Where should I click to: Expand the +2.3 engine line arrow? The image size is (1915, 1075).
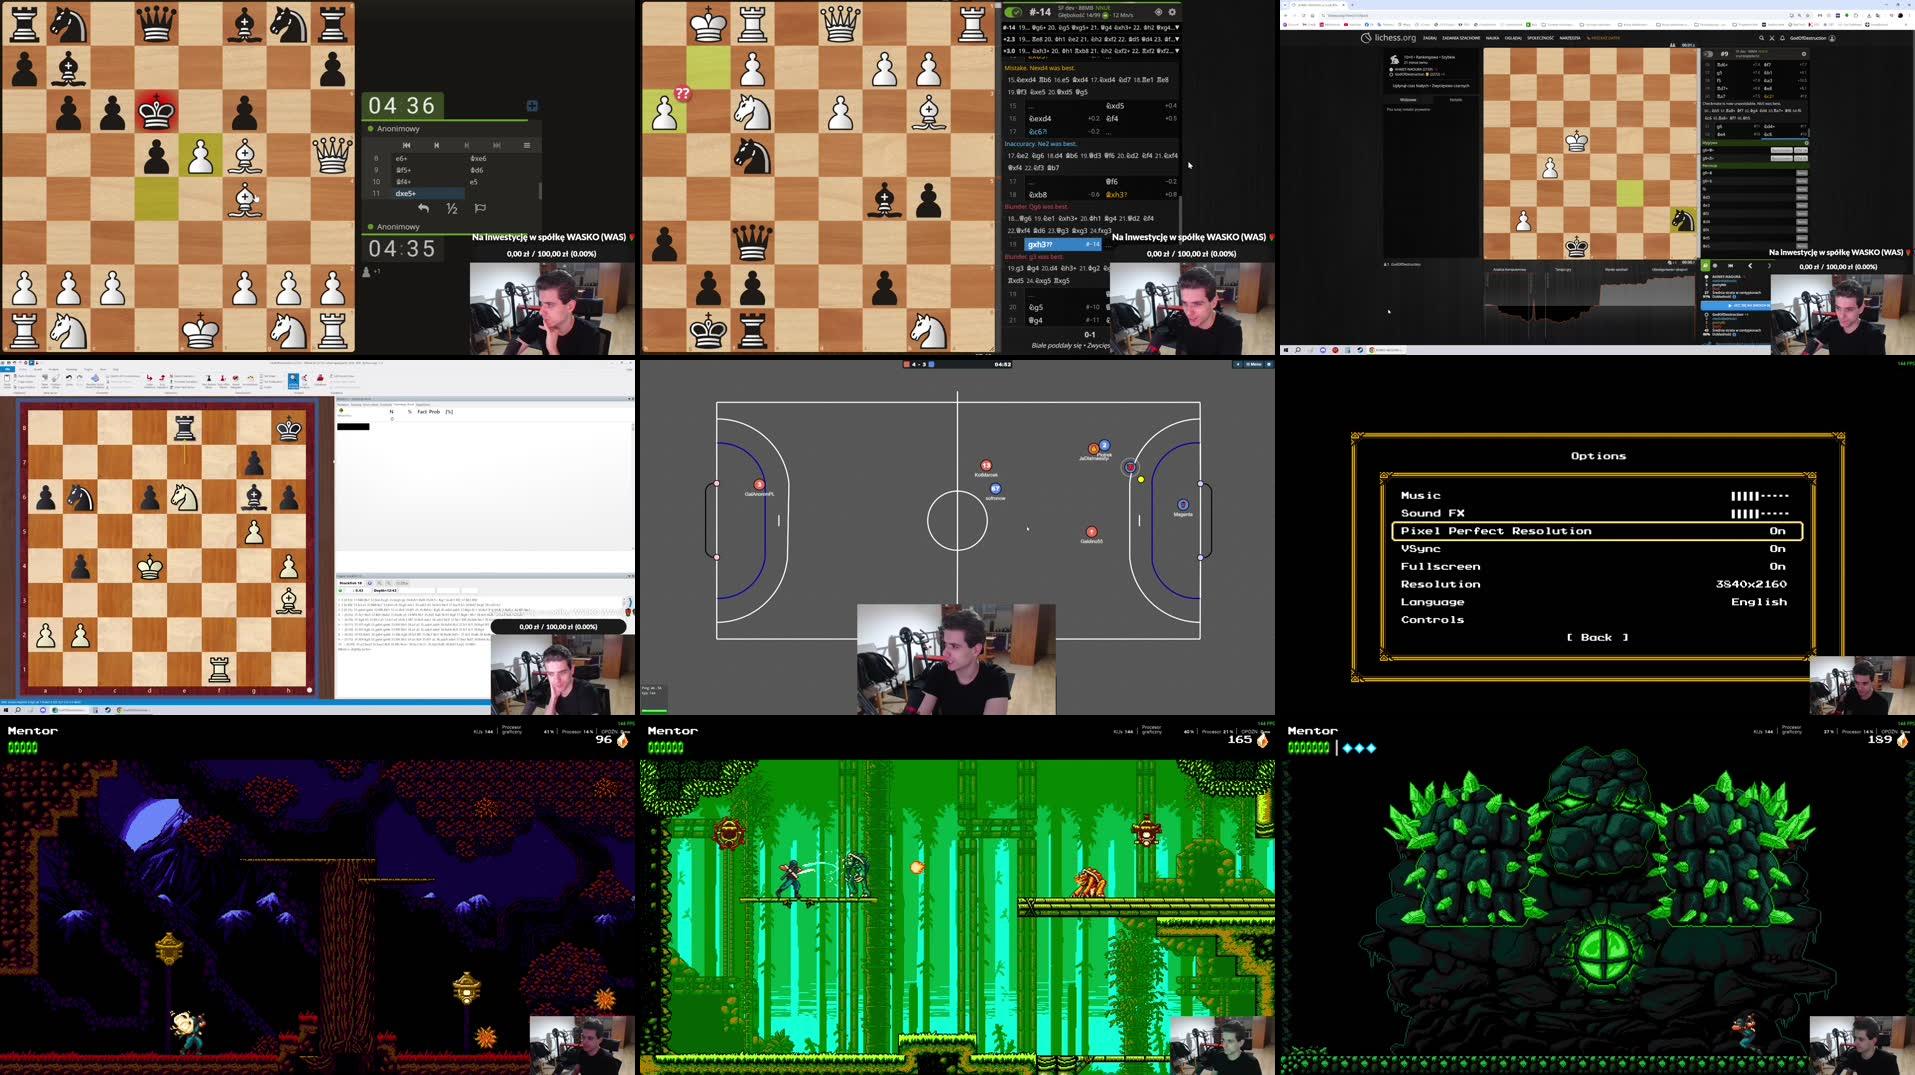[1177, 39]
